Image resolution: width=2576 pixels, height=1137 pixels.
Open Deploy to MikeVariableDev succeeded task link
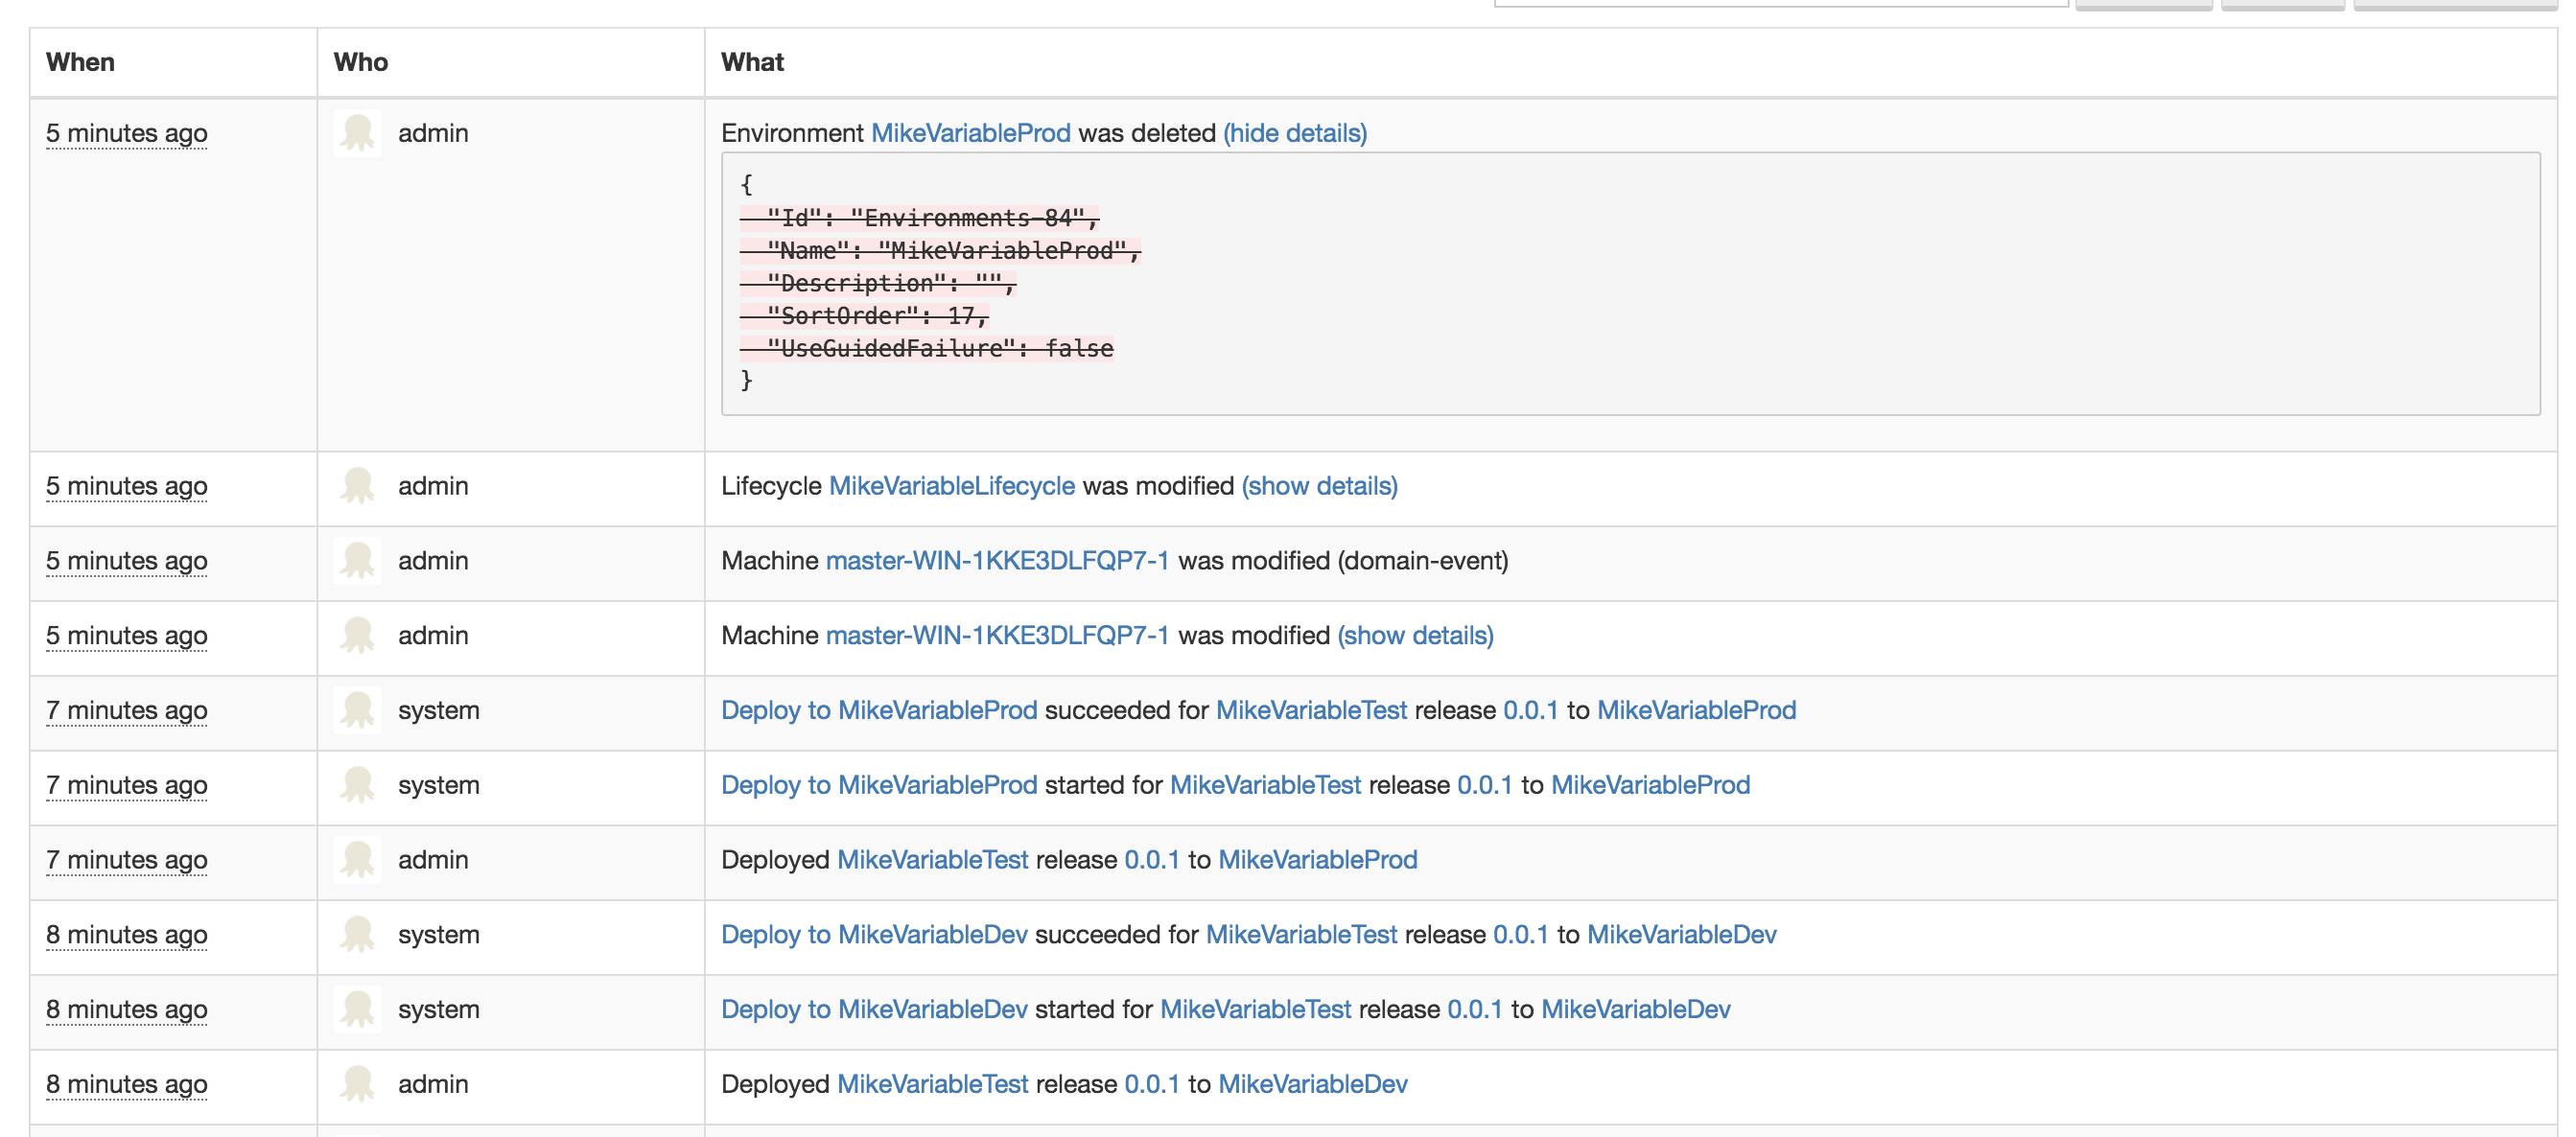(874, 935)
